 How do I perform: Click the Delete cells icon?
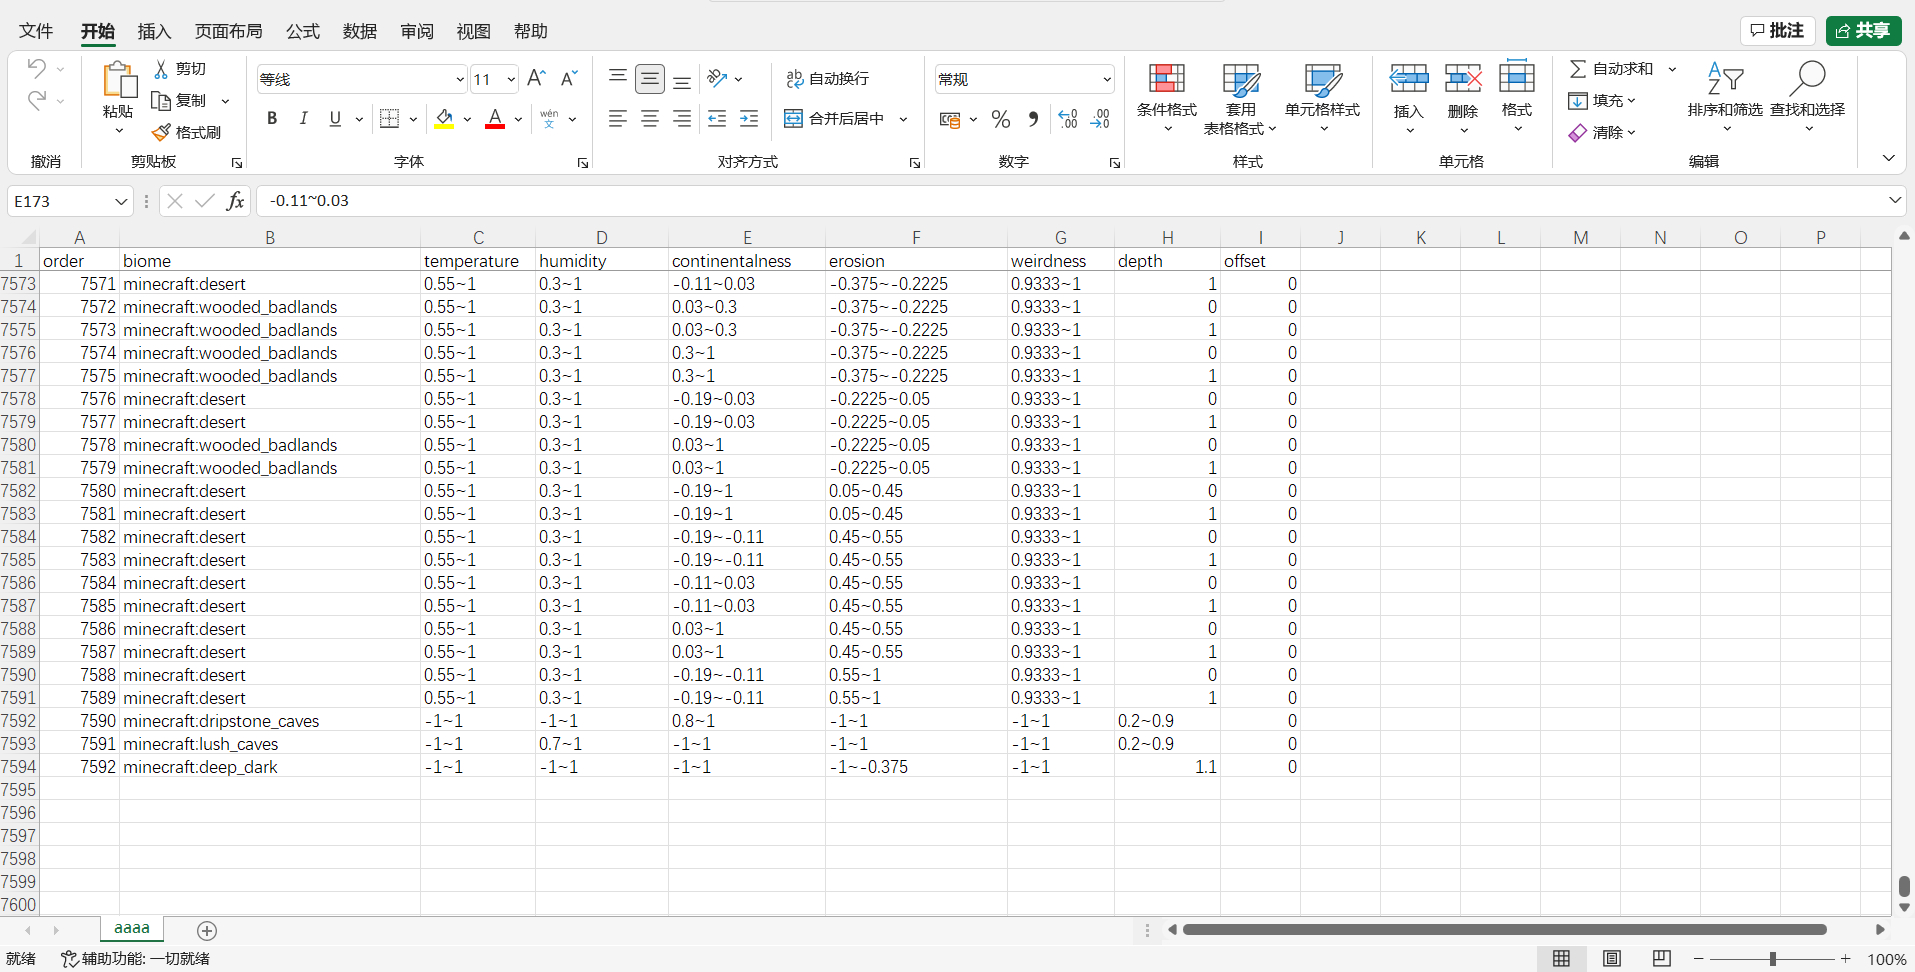click(1463, 78)
